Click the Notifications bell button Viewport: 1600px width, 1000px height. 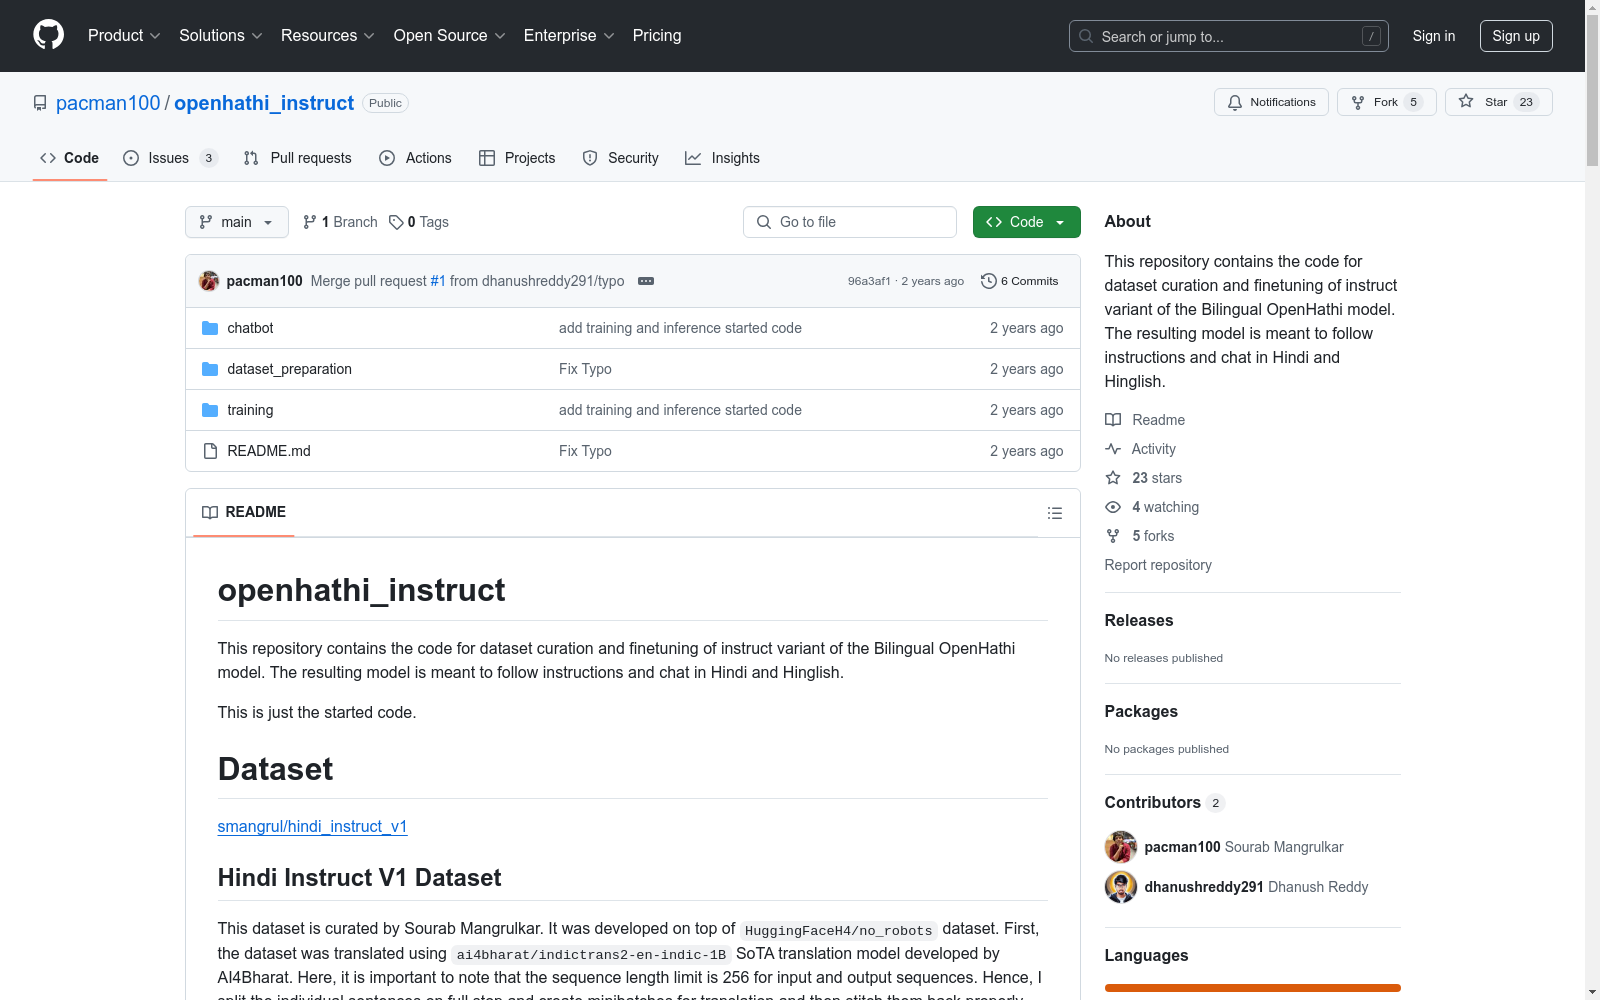pos(1271,102)
